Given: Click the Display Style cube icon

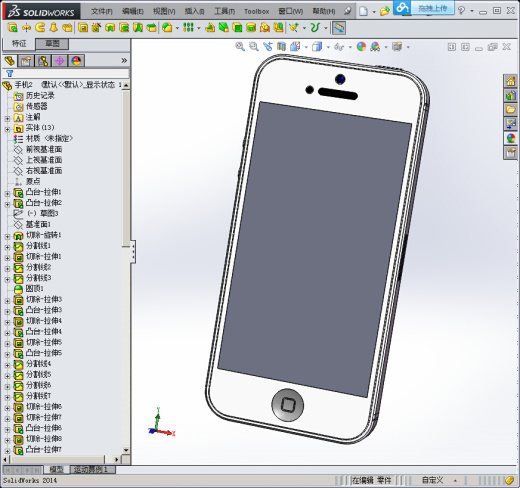Looking at the screenshot, I should click(317, 47).
